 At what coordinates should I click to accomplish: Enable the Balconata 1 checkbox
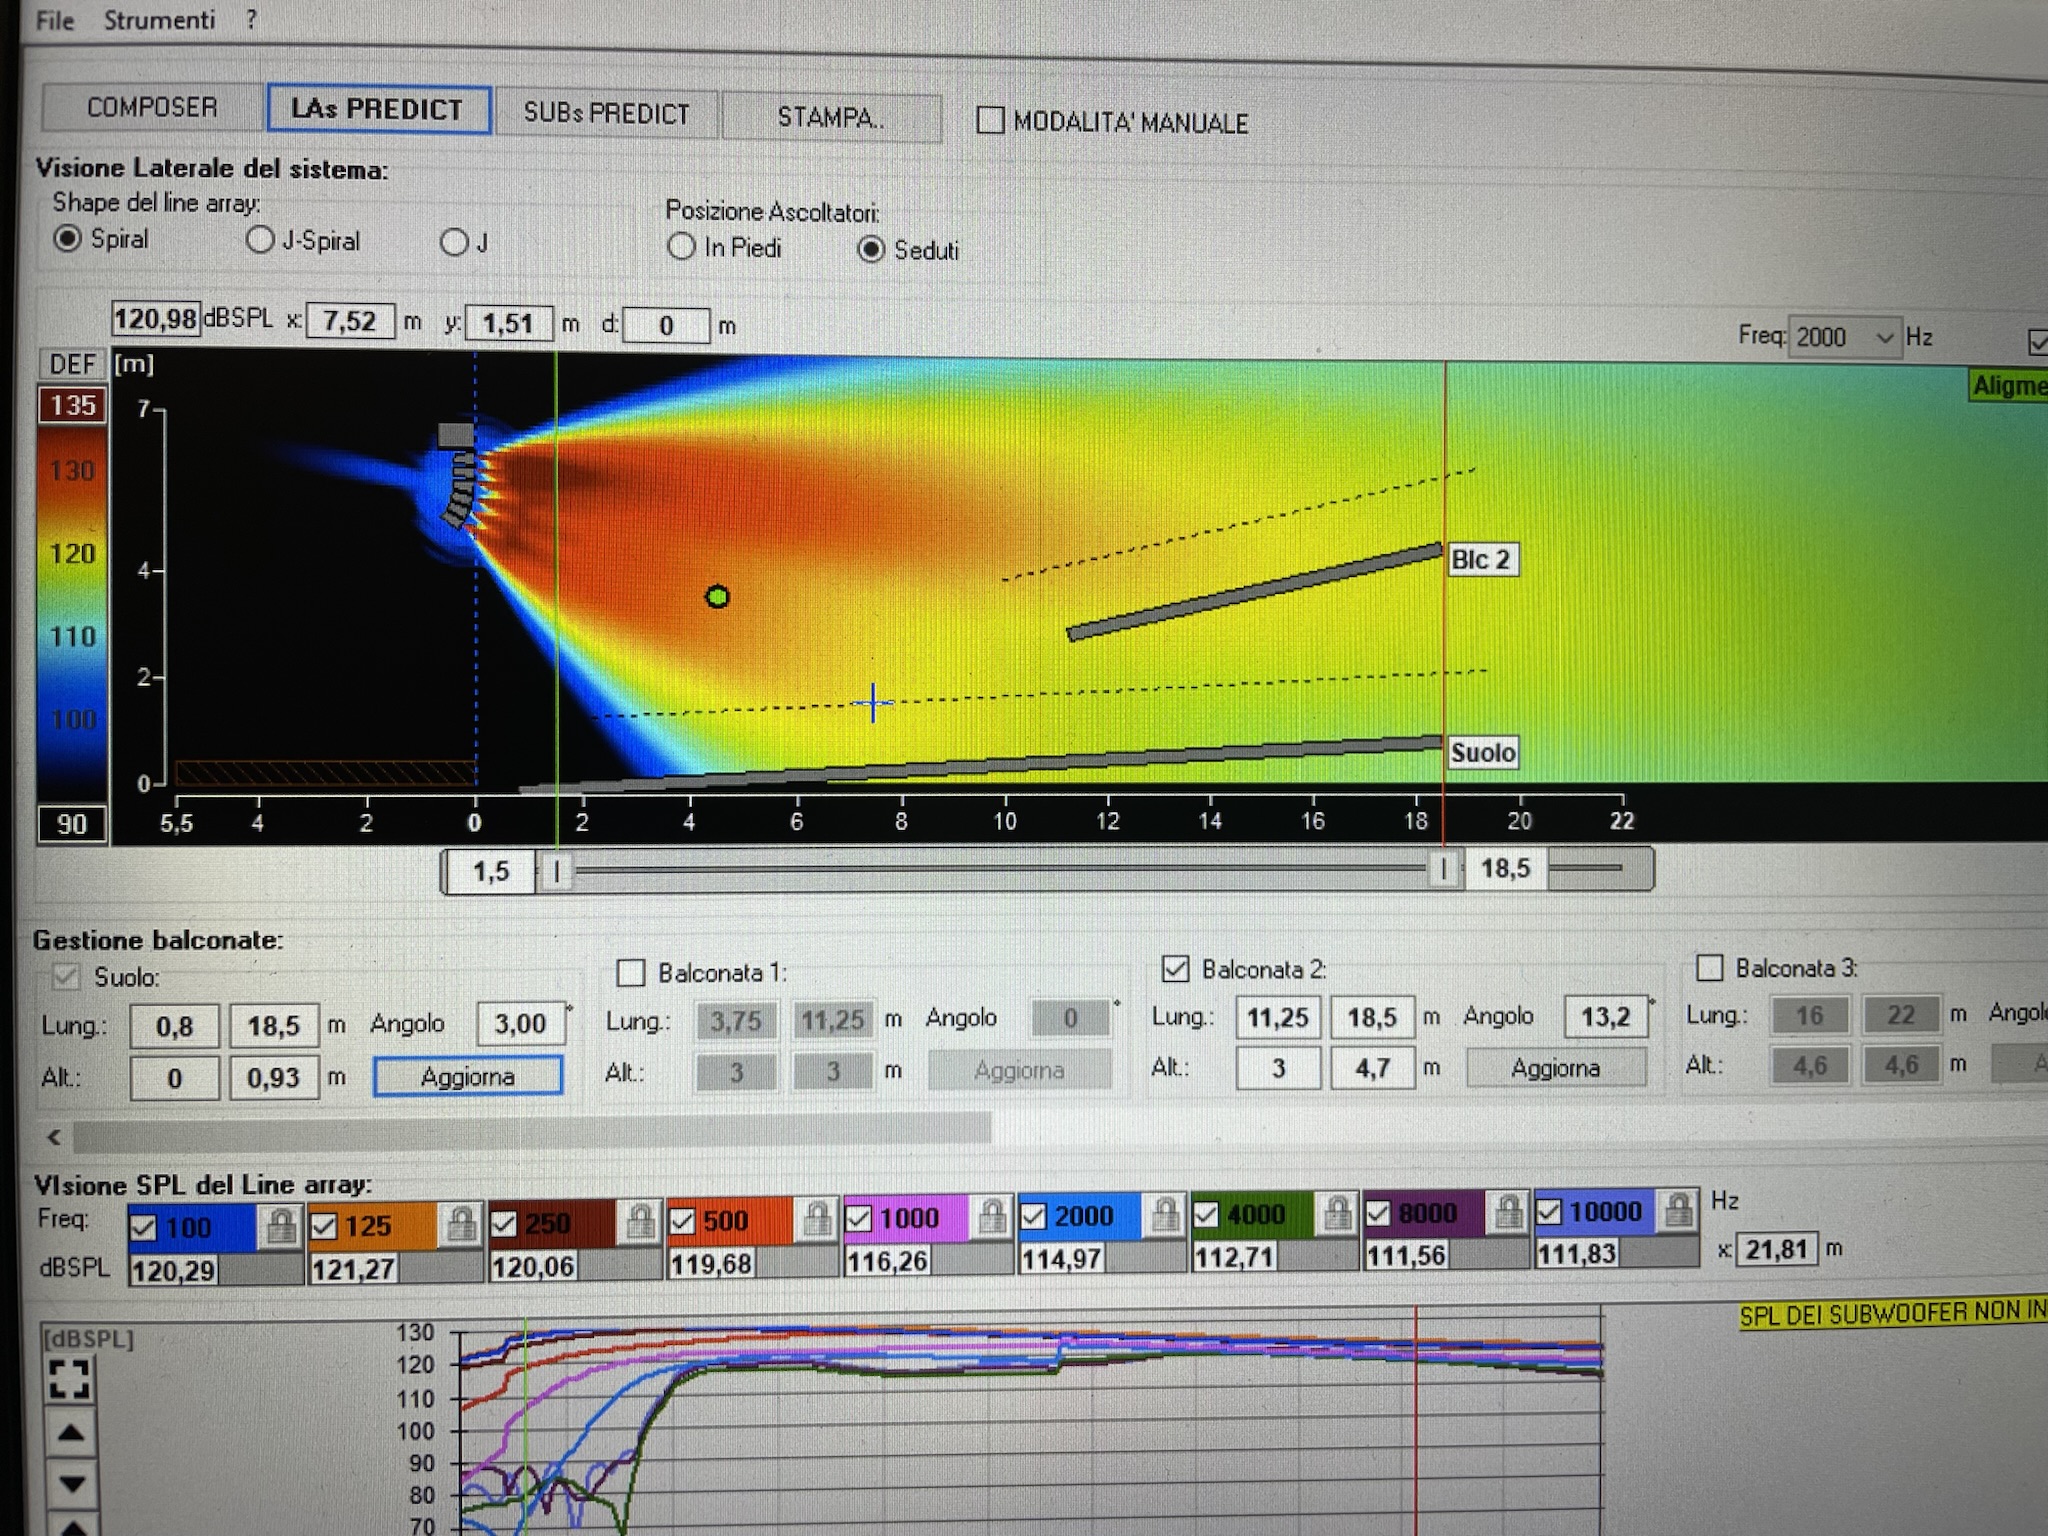point(631,972)
